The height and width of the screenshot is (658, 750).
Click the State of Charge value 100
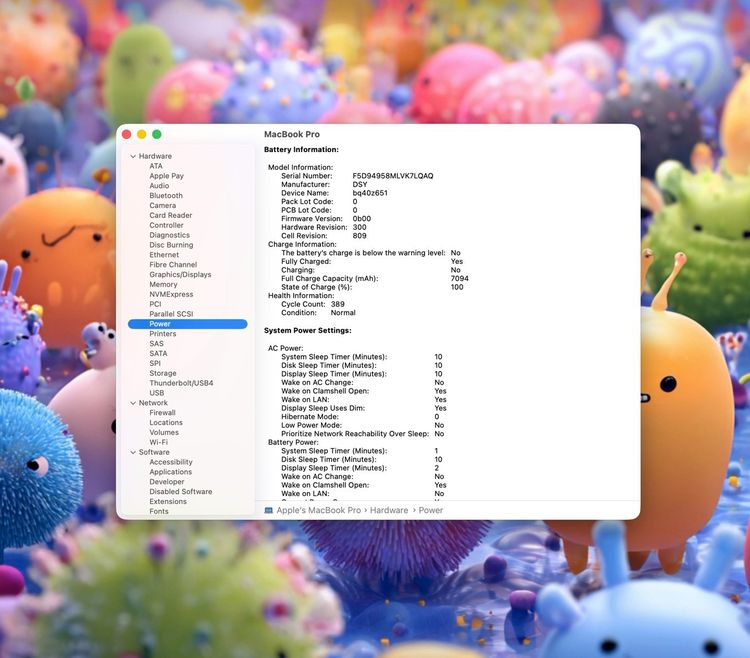click(x=457, y=287)
